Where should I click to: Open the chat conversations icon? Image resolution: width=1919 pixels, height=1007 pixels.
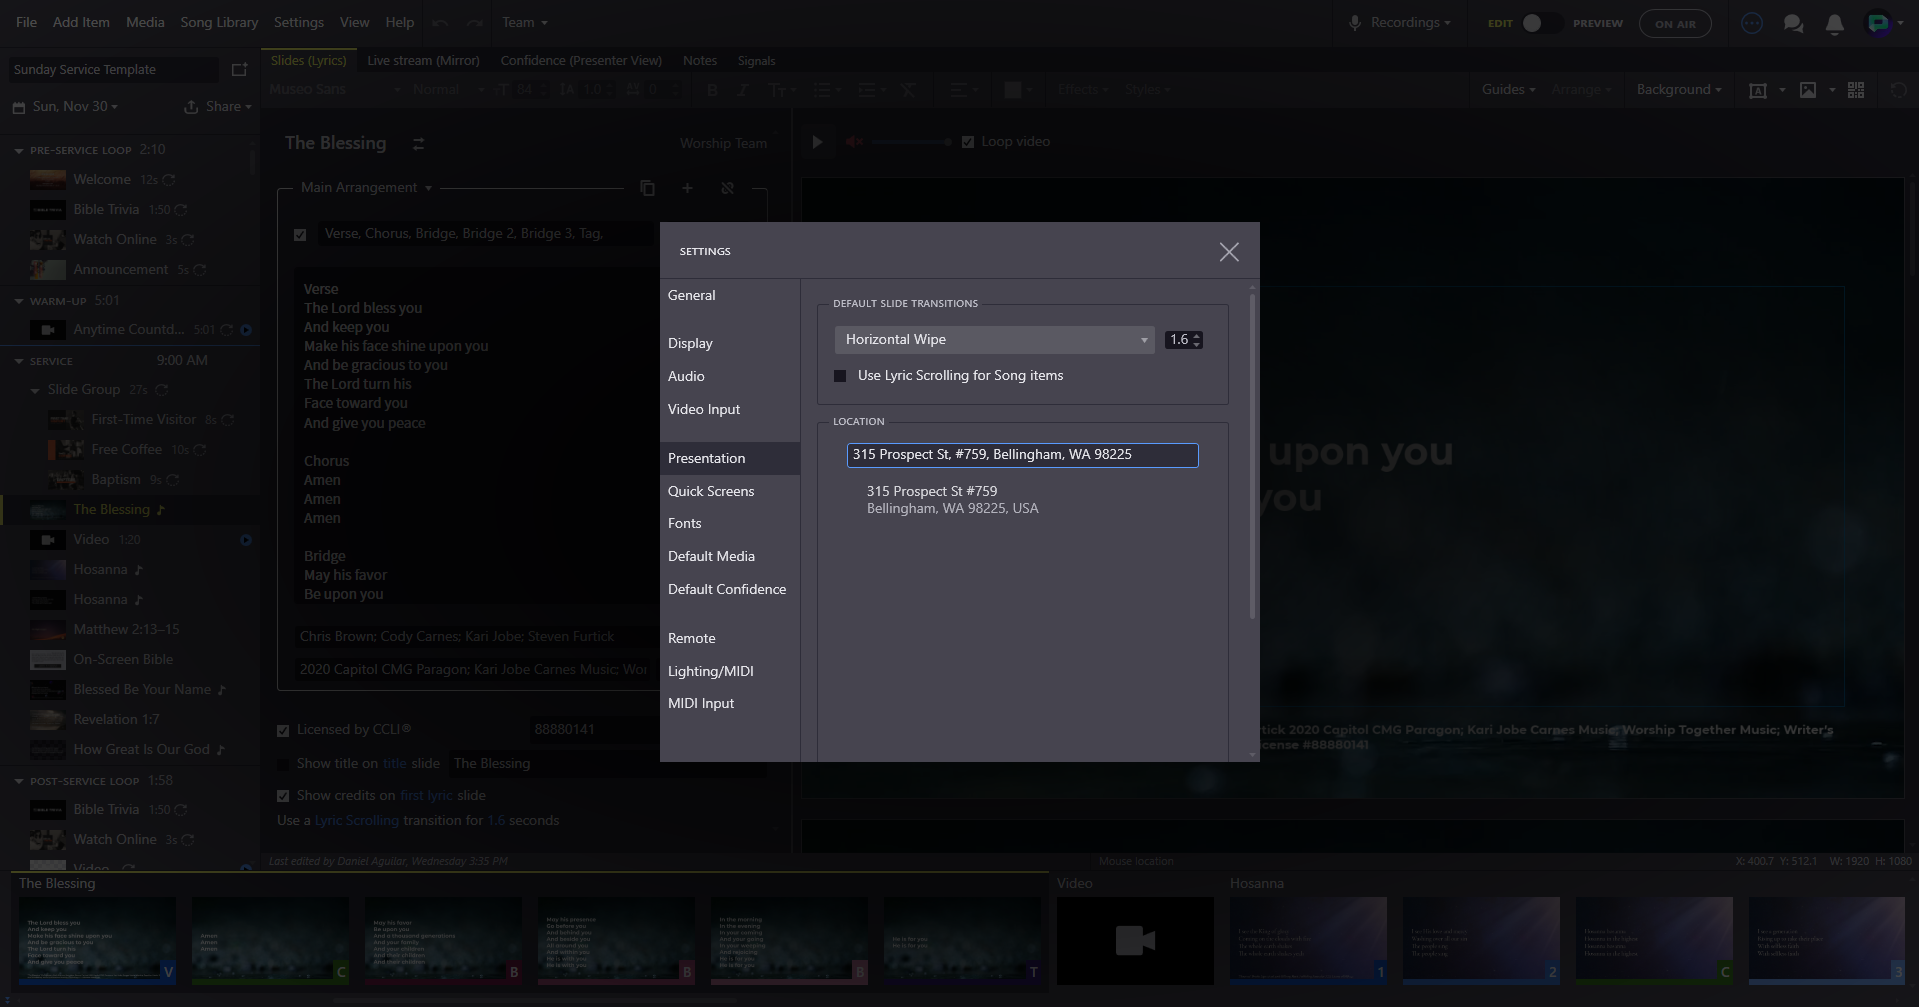click(1793, 23)
